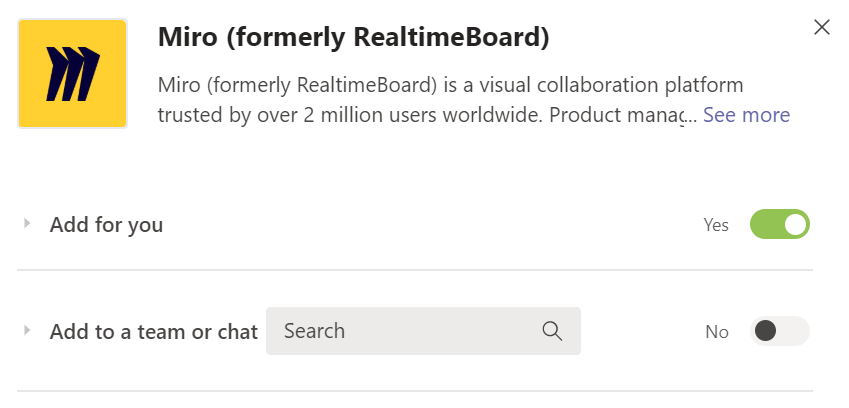Select the Add to a team or chat label
Viewport: 849px width, 408px height.
click(x=154, y=331)
